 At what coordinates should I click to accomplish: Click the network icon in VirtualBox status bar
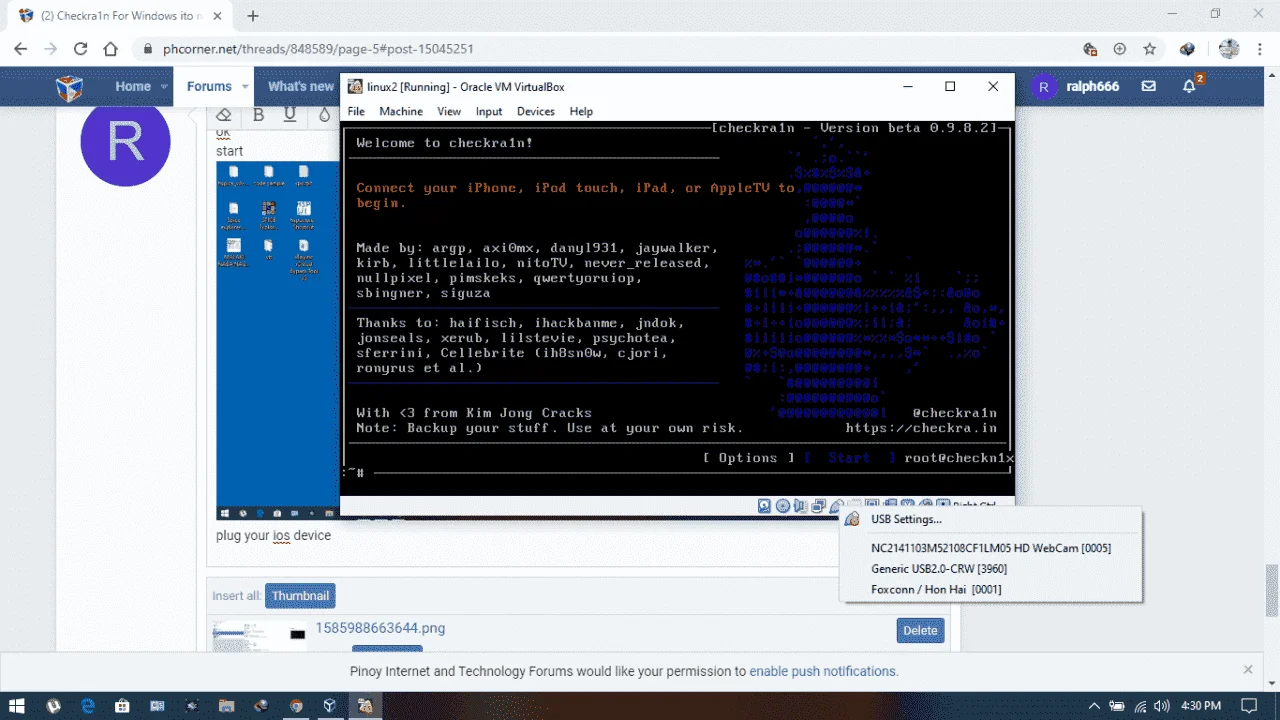(x=819, y=506)
